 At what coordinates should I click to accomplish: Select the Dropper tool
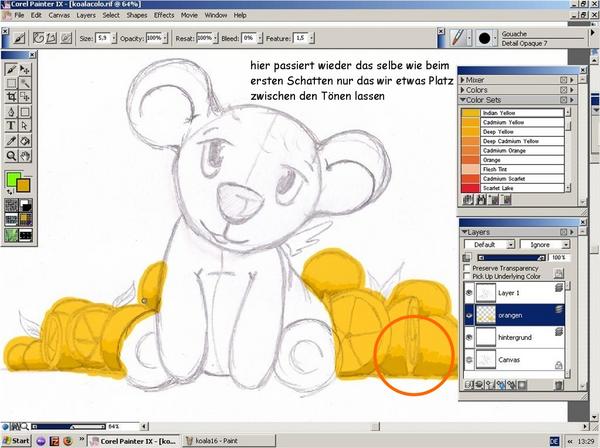pos(11,141)
